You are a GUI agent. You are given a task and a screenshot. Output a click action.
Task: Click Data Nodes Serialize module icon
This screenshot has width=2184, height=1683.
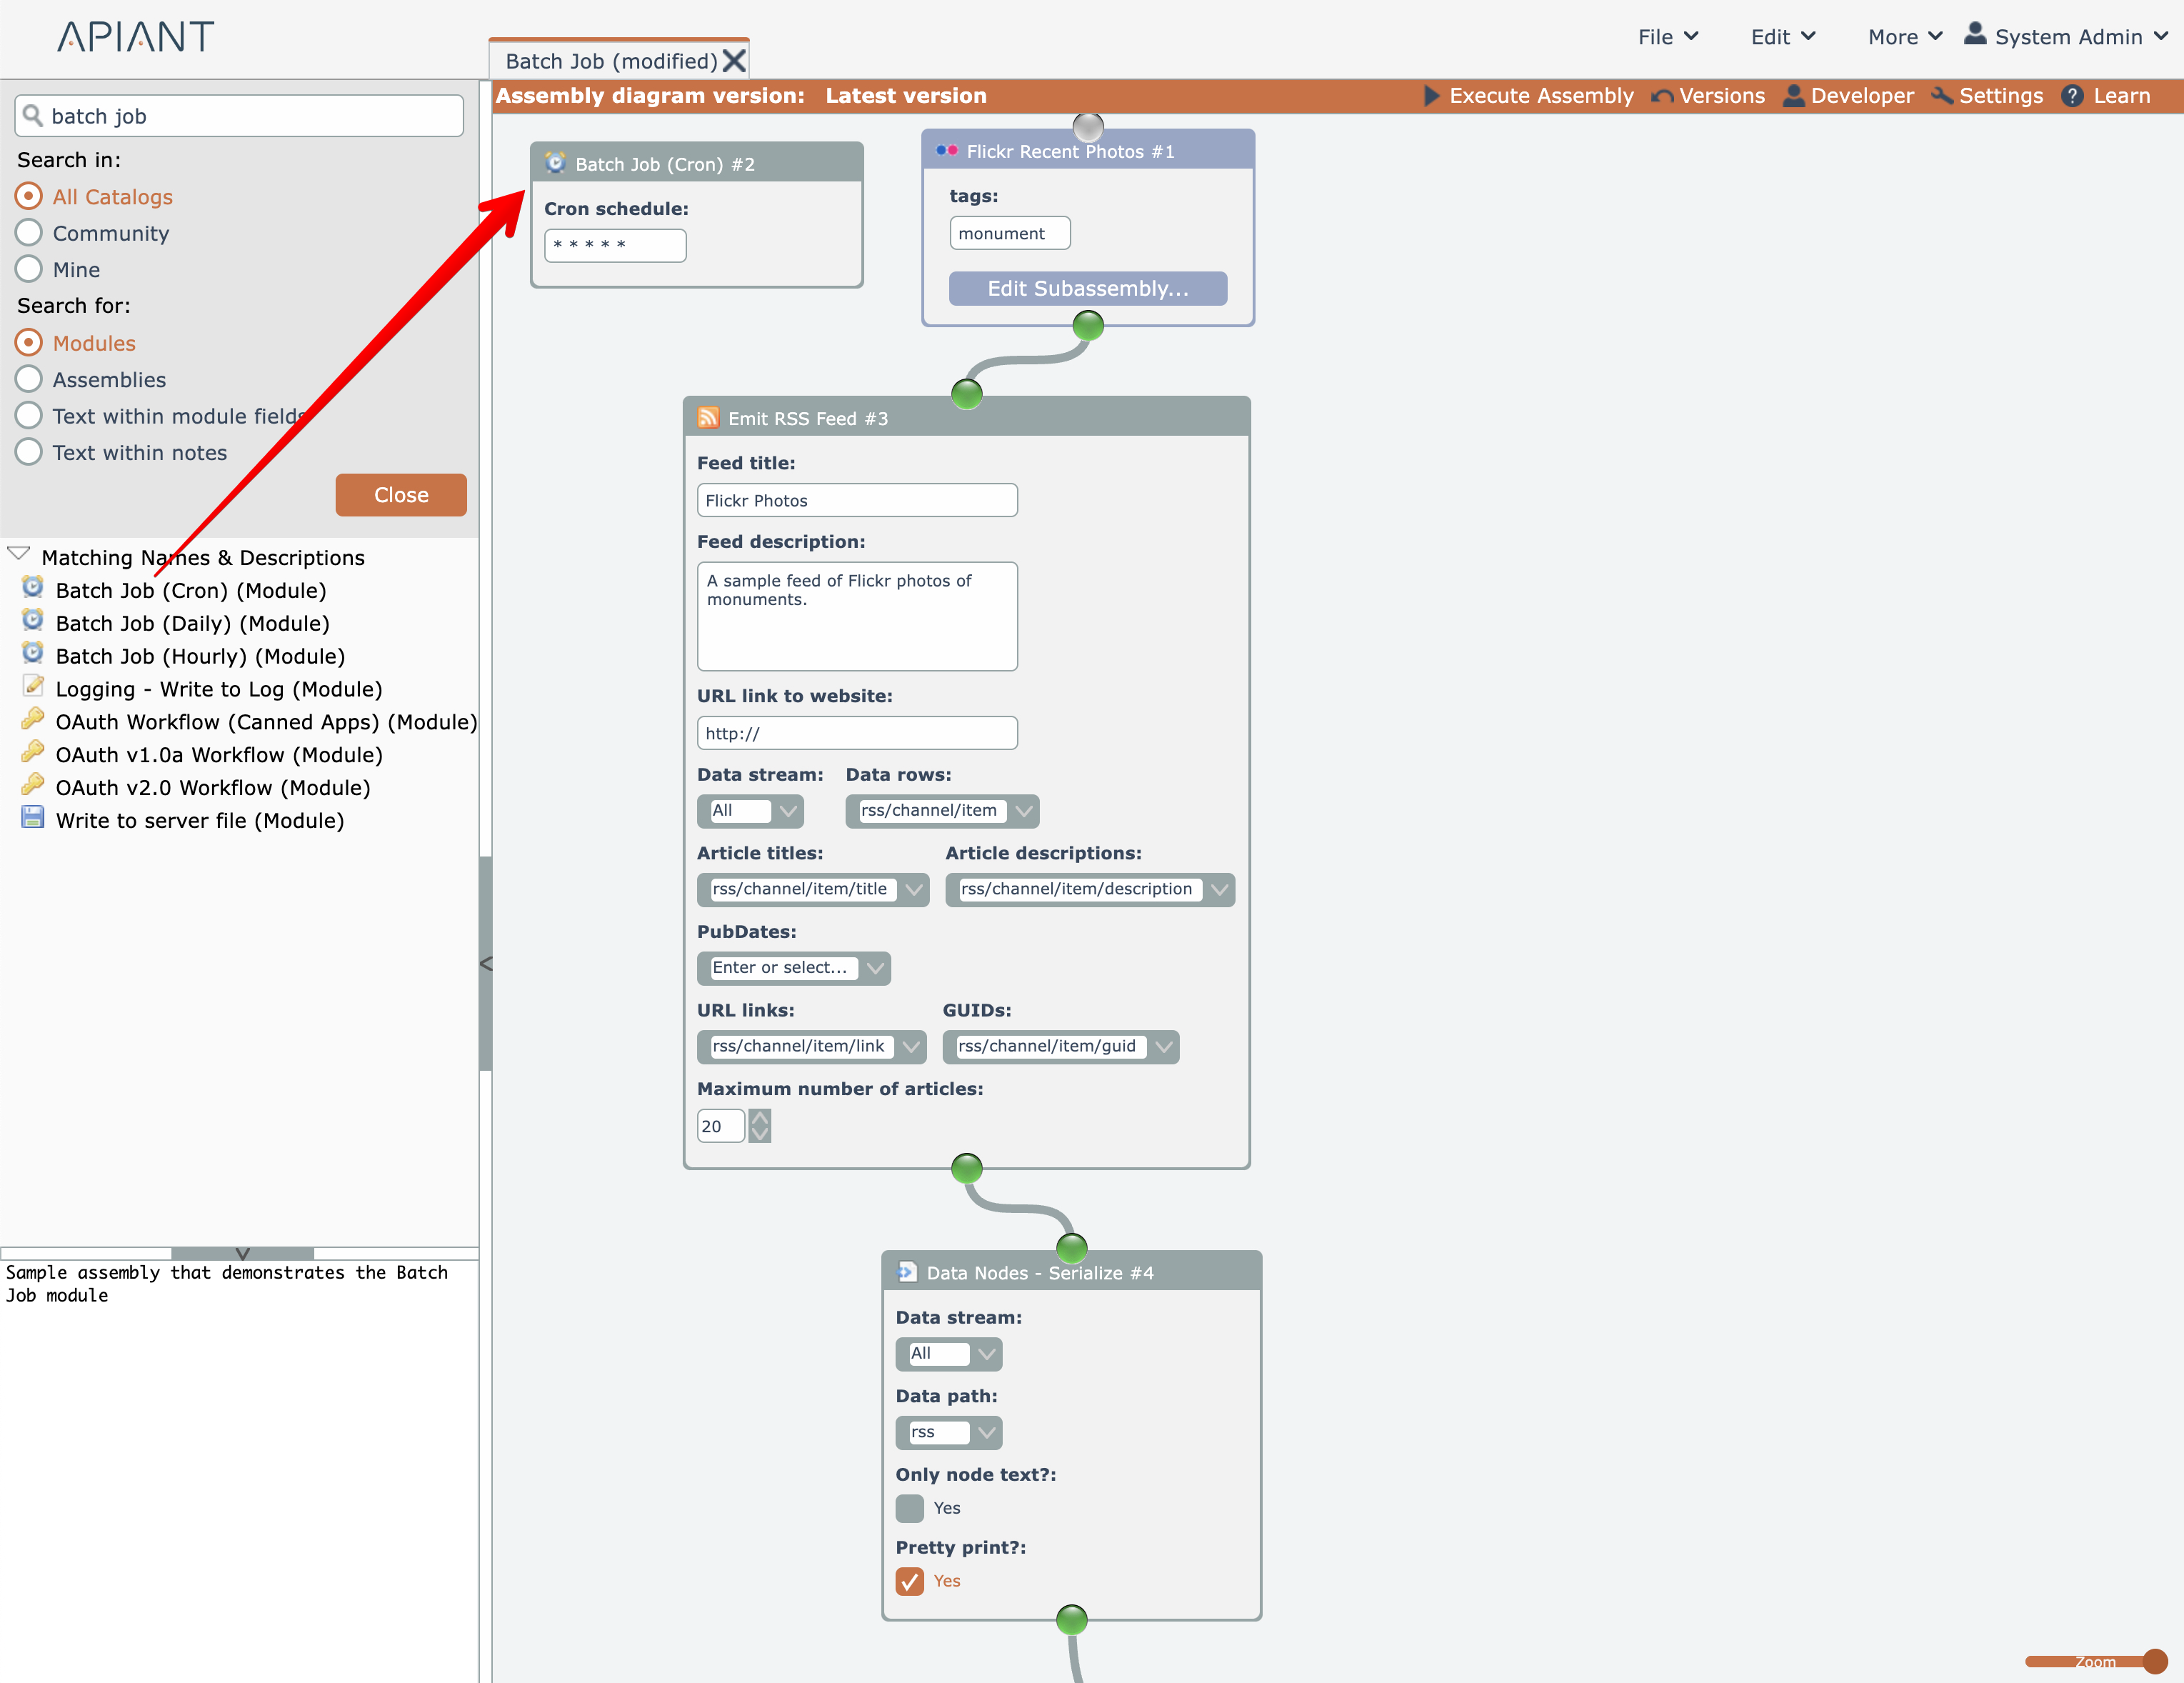coord(907,1272)
